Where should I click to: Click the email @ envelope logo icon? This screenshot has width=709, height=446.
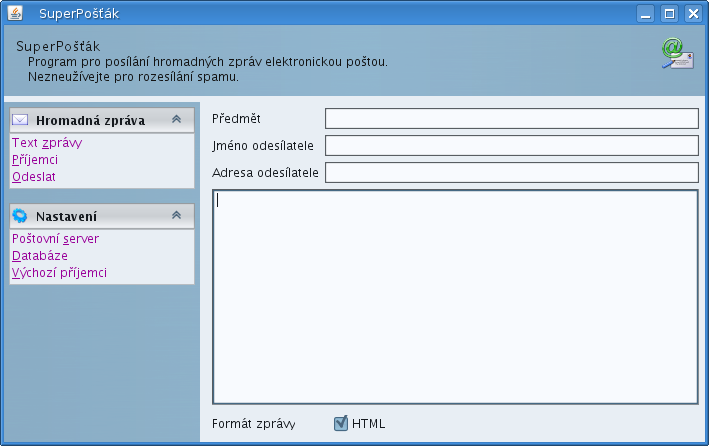click(x=678, y=53)
